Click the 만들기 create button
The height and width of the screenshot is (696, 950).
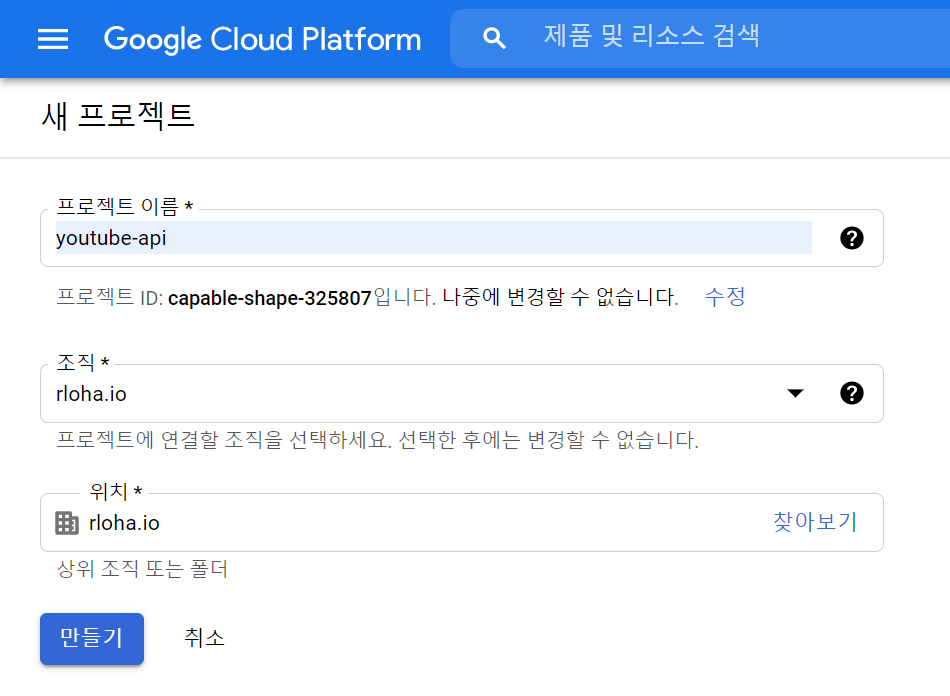pos(92,638)
